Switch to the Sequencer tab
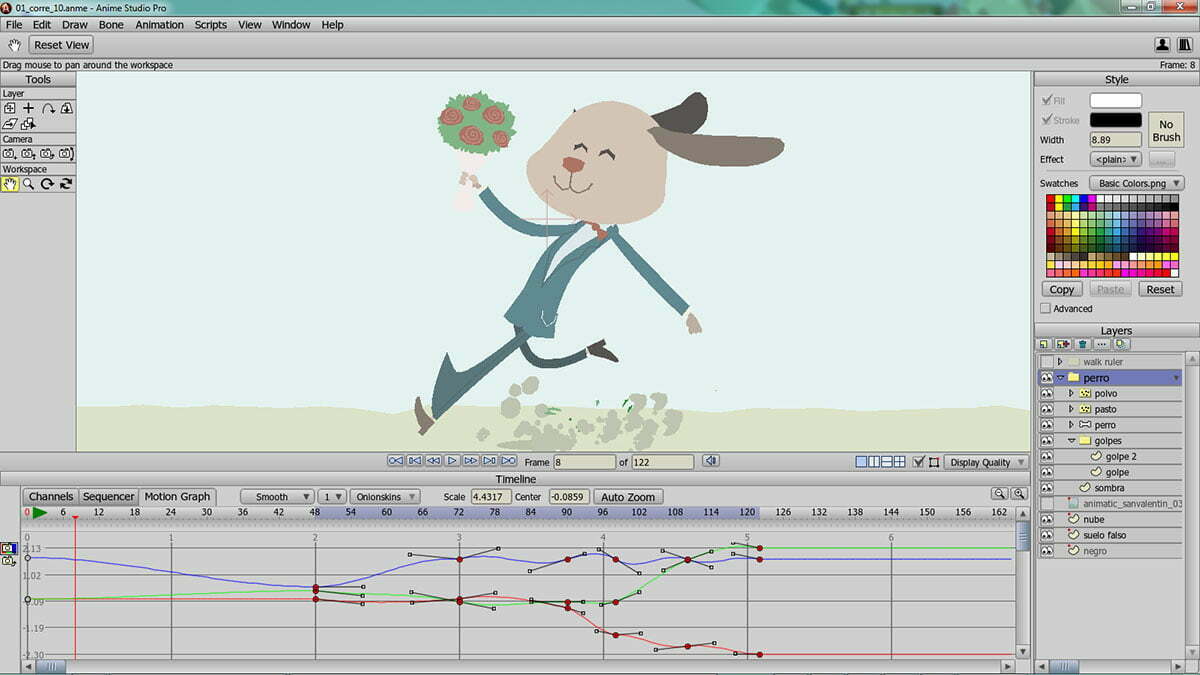Viewport: 1200px width, 675px height. 108,497
